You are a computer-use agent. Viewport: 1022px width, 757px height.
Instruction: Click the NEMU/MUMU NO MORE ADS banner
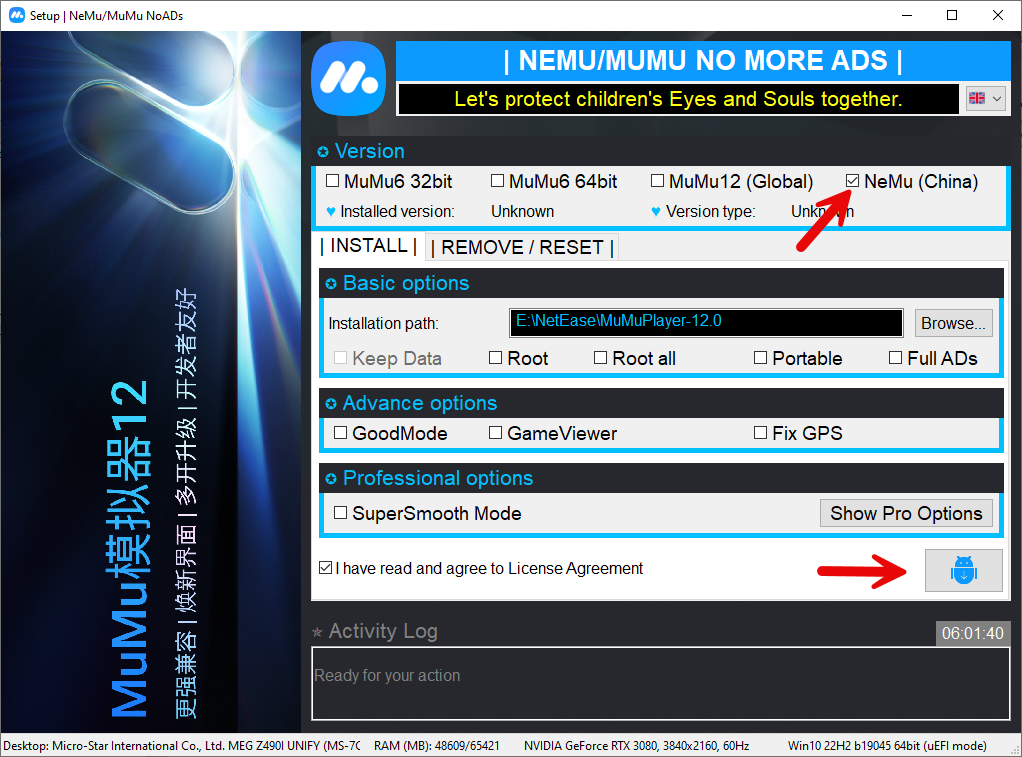[703, 61]
